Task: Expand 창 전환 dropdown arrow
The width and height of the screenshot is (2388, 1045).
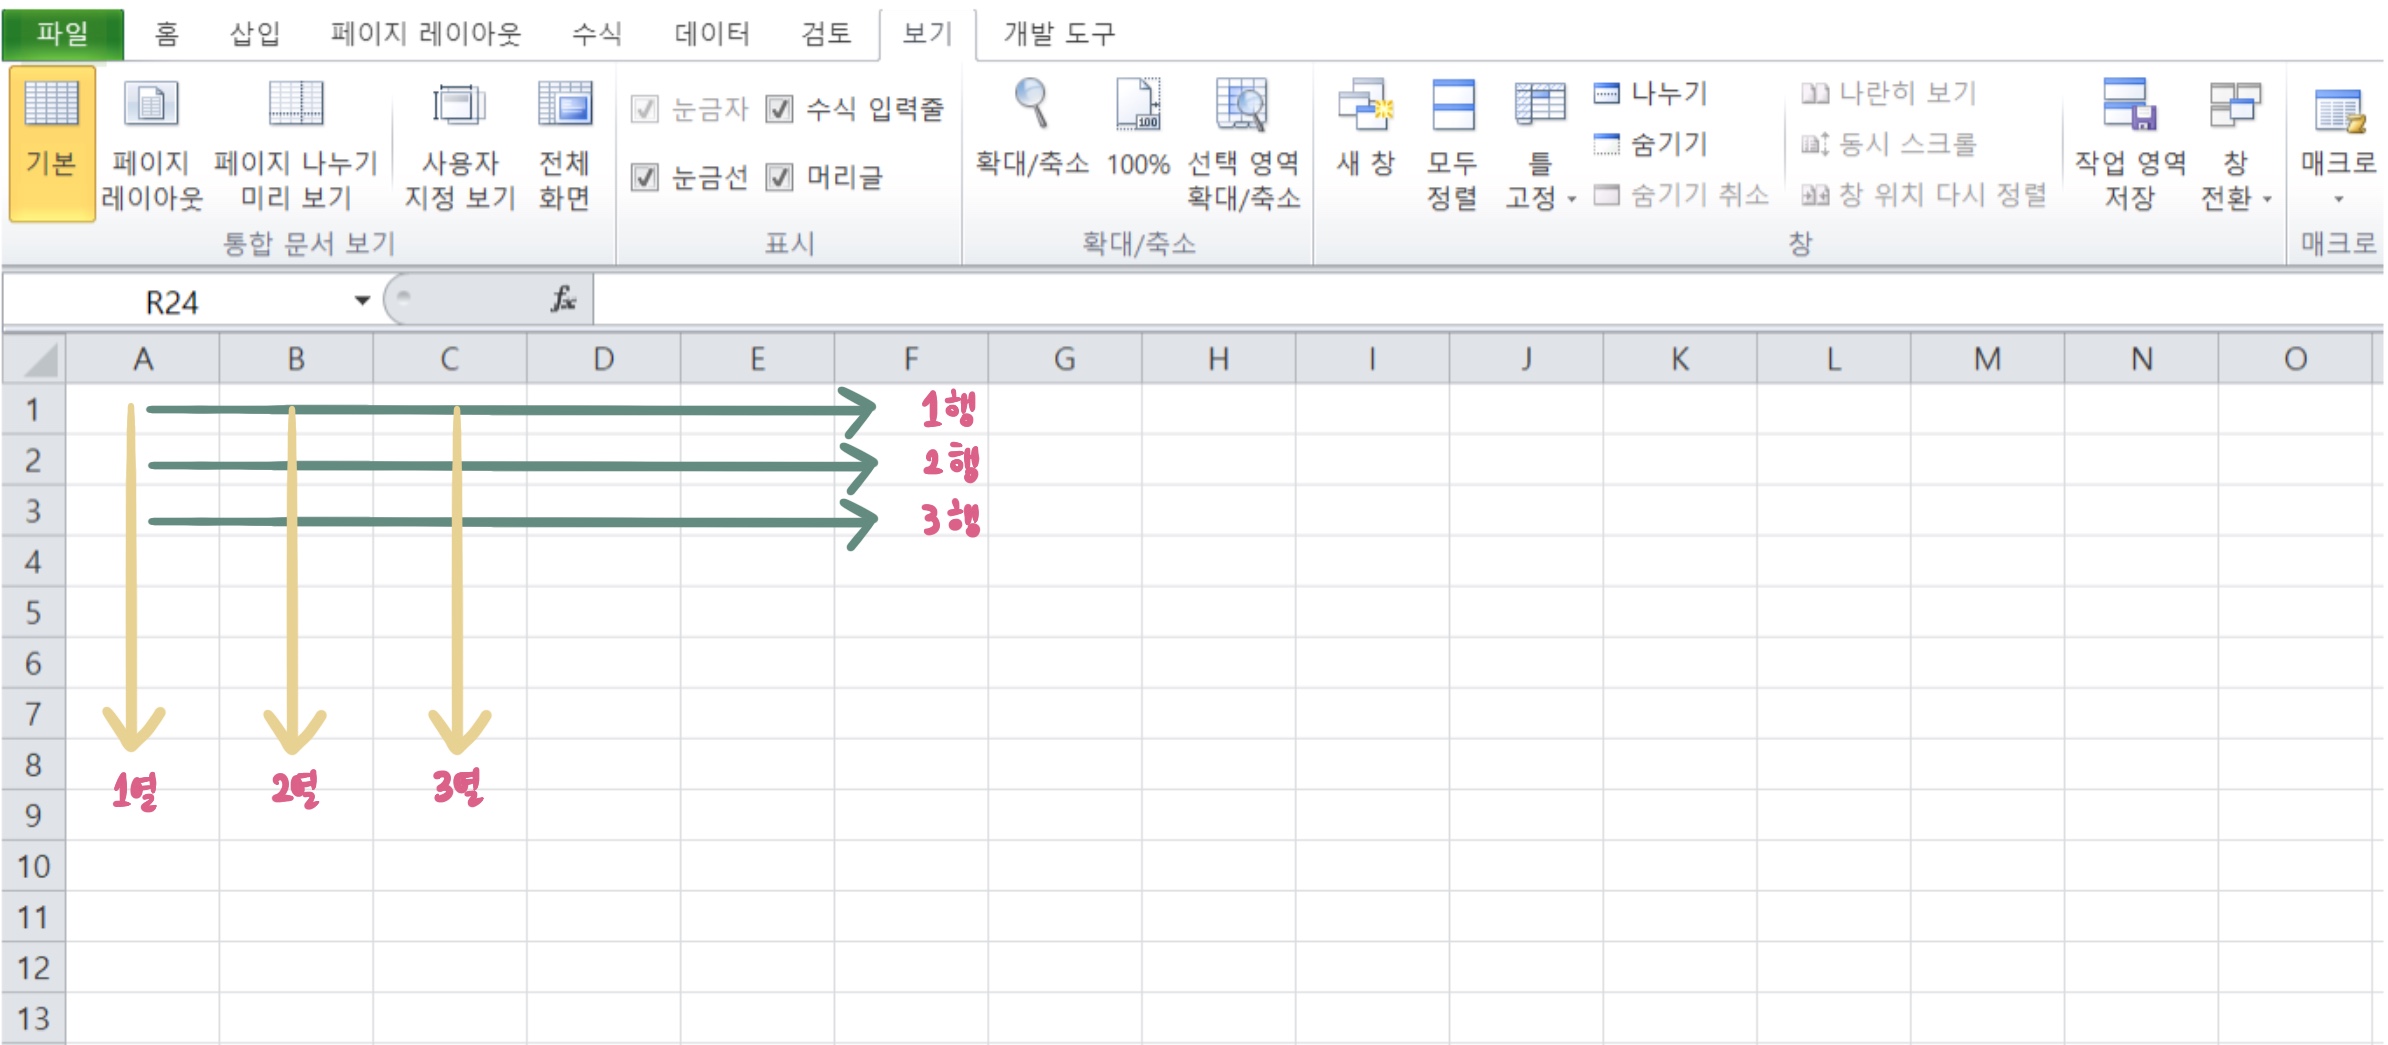Action: 2268,199
